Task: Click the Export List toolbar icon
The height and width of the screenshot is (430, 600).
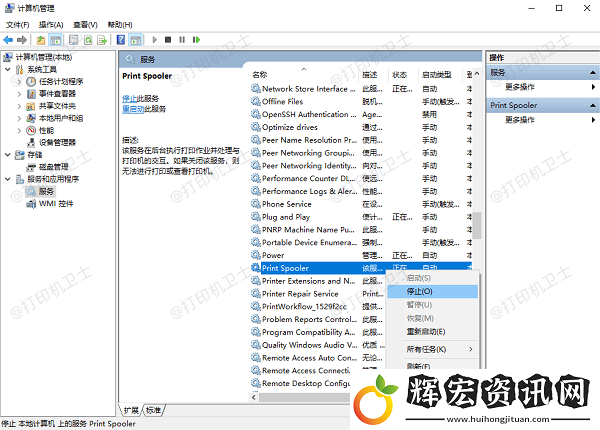Action: tap(102, 40)
